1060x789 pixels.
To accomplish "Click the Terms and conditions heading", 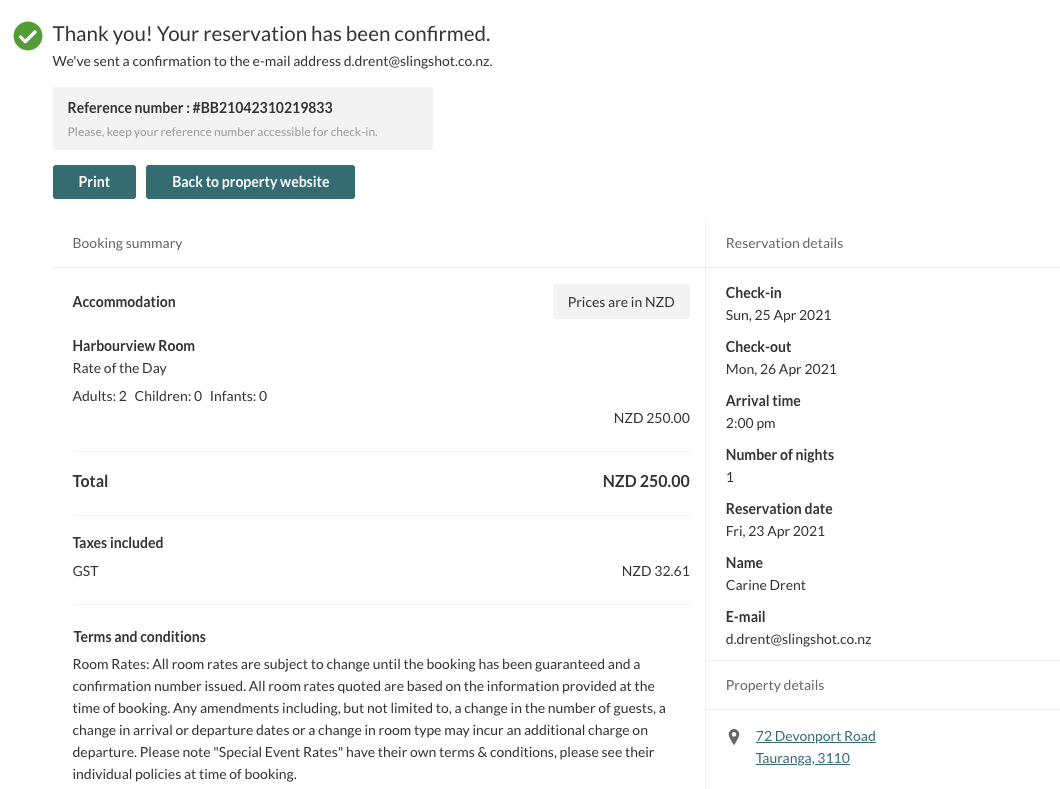I will (x=139, y=637).
